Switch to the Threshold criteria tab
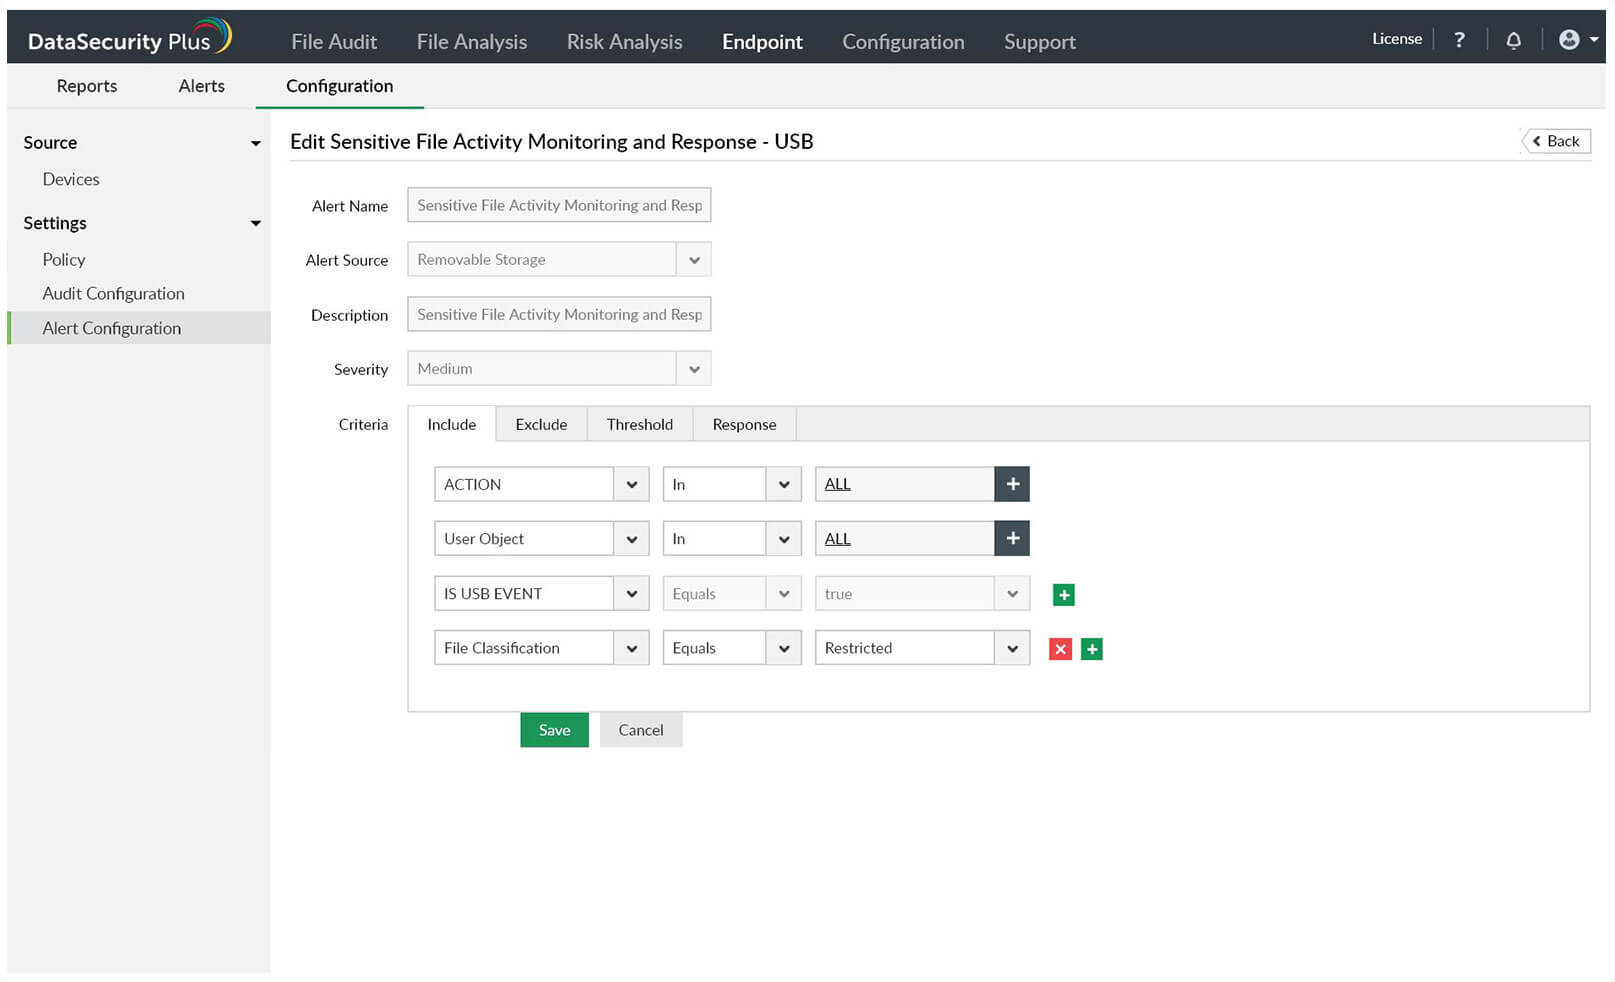This screenshot has width=1615, height=982. (639, 424)
